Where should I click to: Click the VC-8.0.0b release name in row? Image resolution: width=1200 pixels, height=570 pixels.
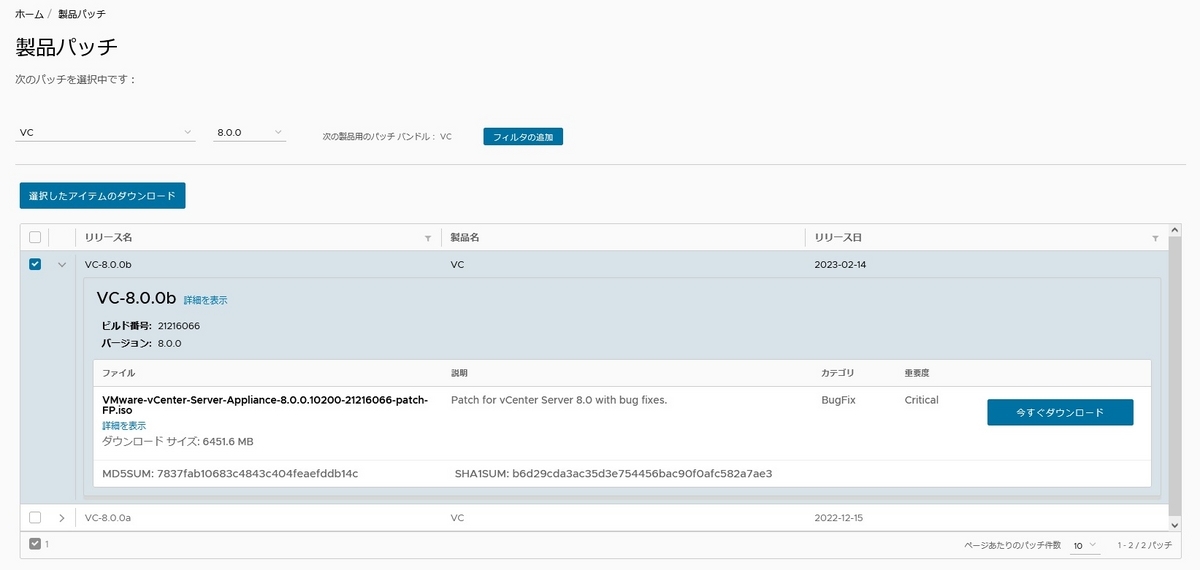(109, 264)
